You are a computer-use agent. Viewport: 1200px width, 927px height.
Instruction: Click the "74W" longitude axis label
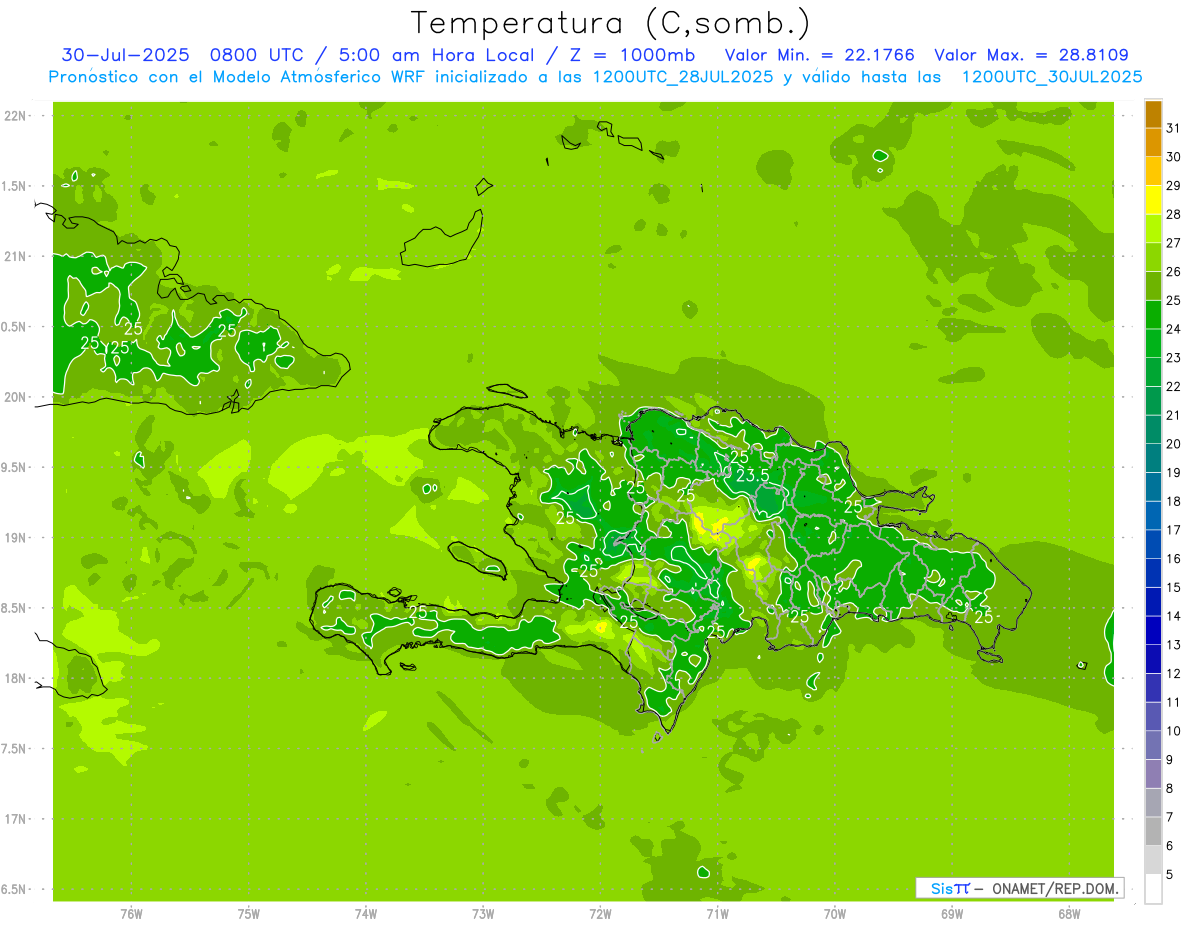365,913
